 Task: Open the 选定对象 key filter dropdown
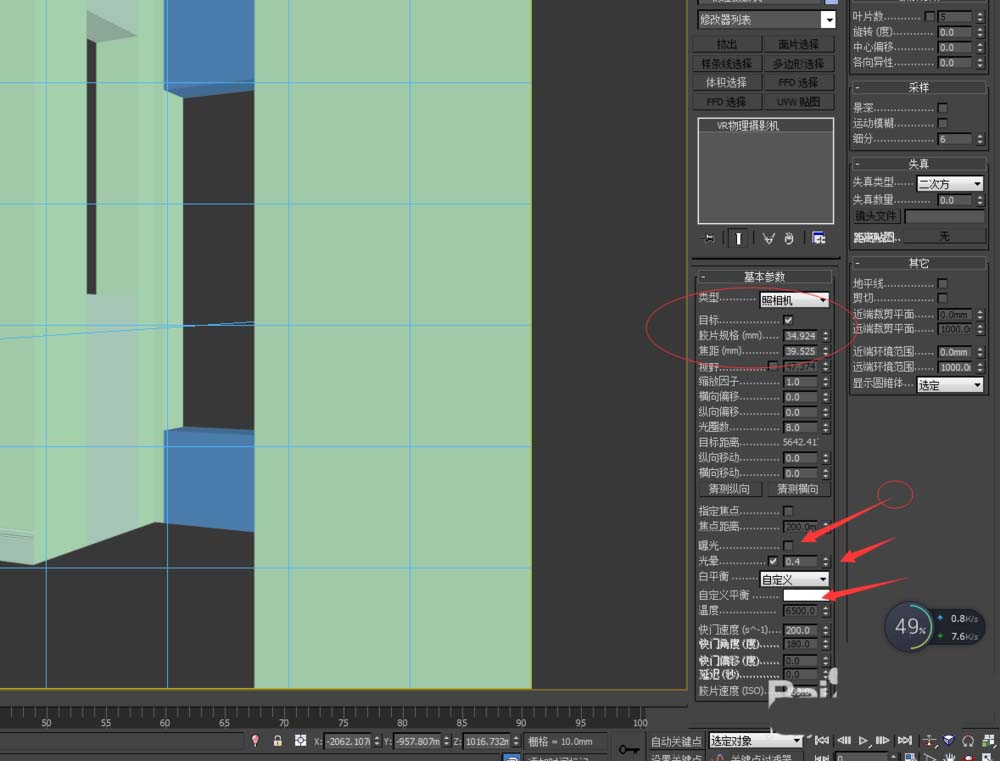tap(755, 741)
